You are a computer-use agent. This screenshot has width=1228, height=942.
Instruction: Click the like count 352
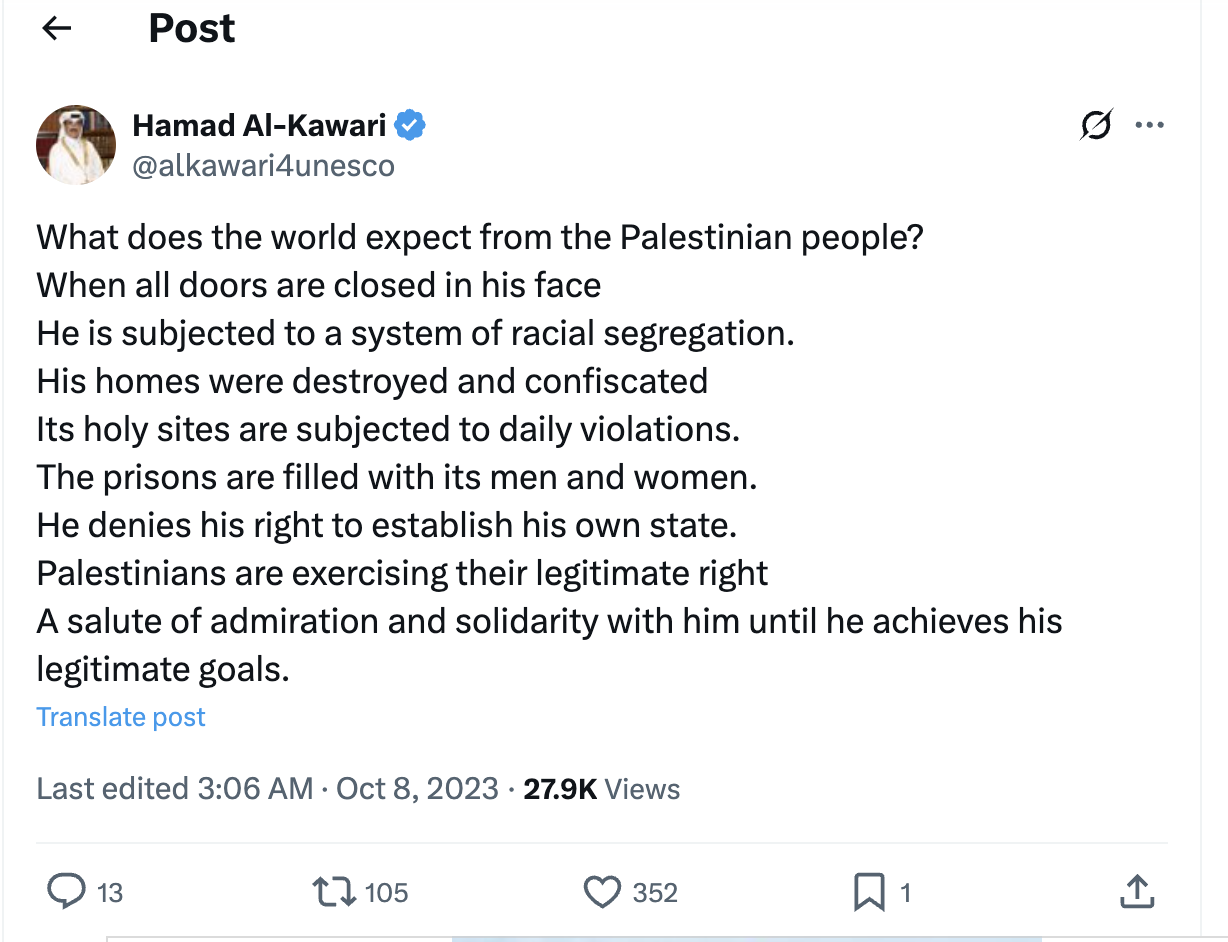[x=655, y=892]
